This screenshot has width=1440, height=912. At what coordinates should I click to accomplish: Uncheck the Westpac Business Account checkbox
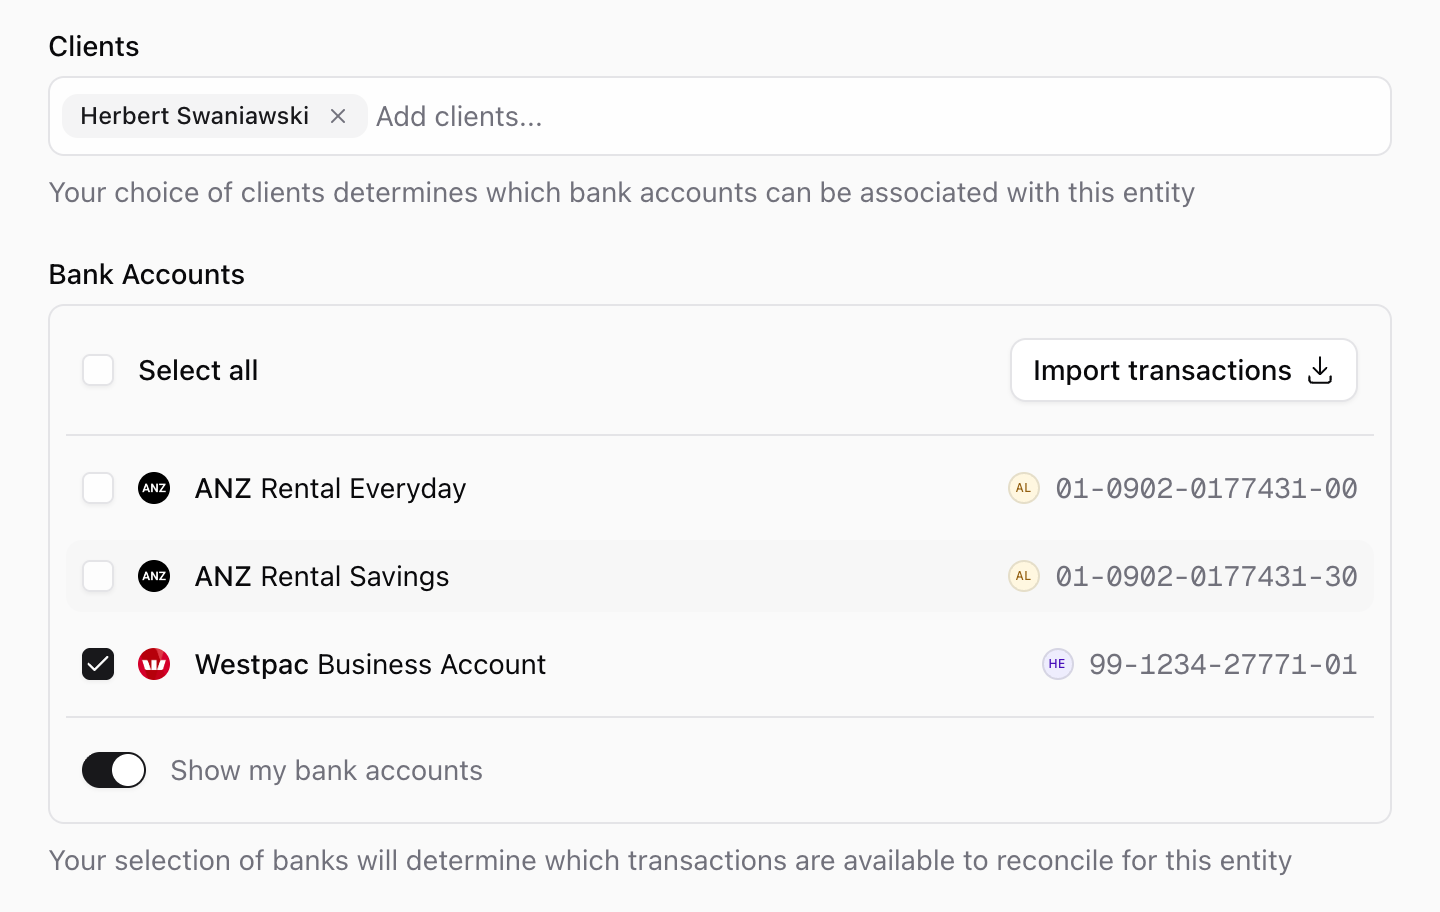tap(98, 664)
